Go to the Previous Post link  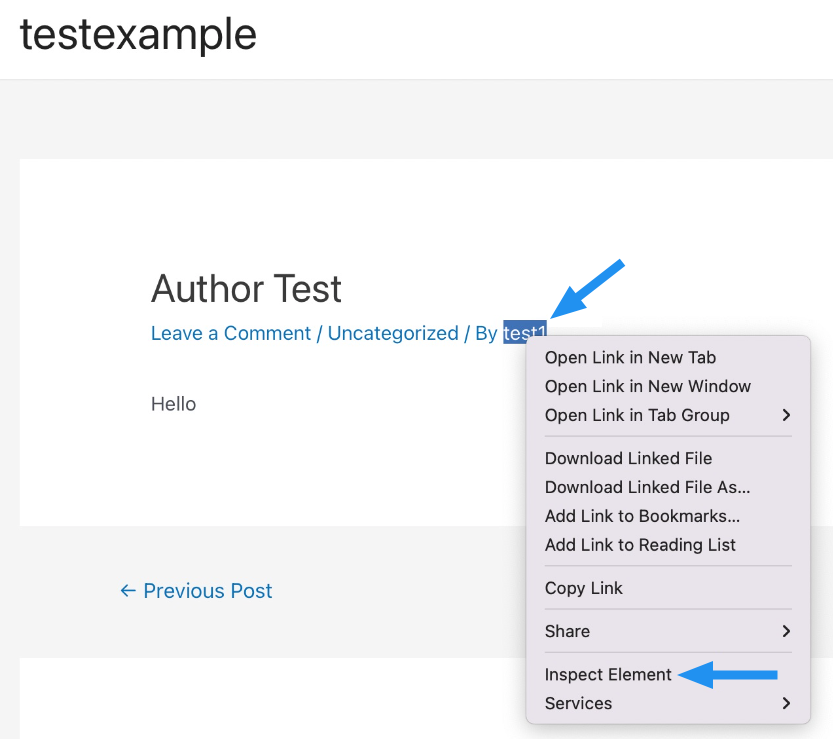[196, 591]
